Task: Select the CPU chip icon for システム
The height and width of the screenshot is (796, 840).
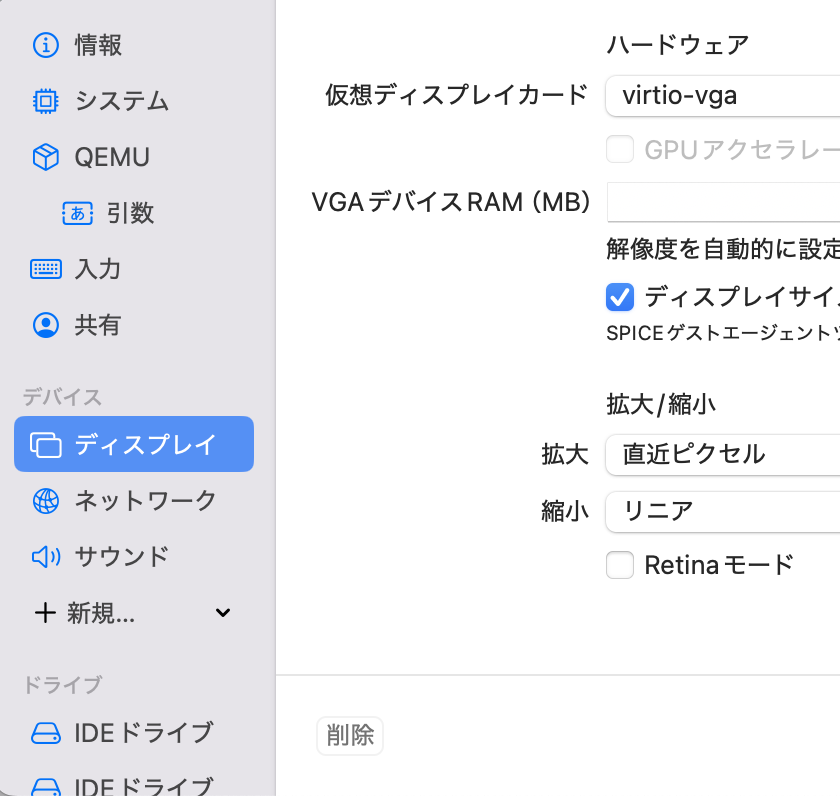Action: click(46, 101)
